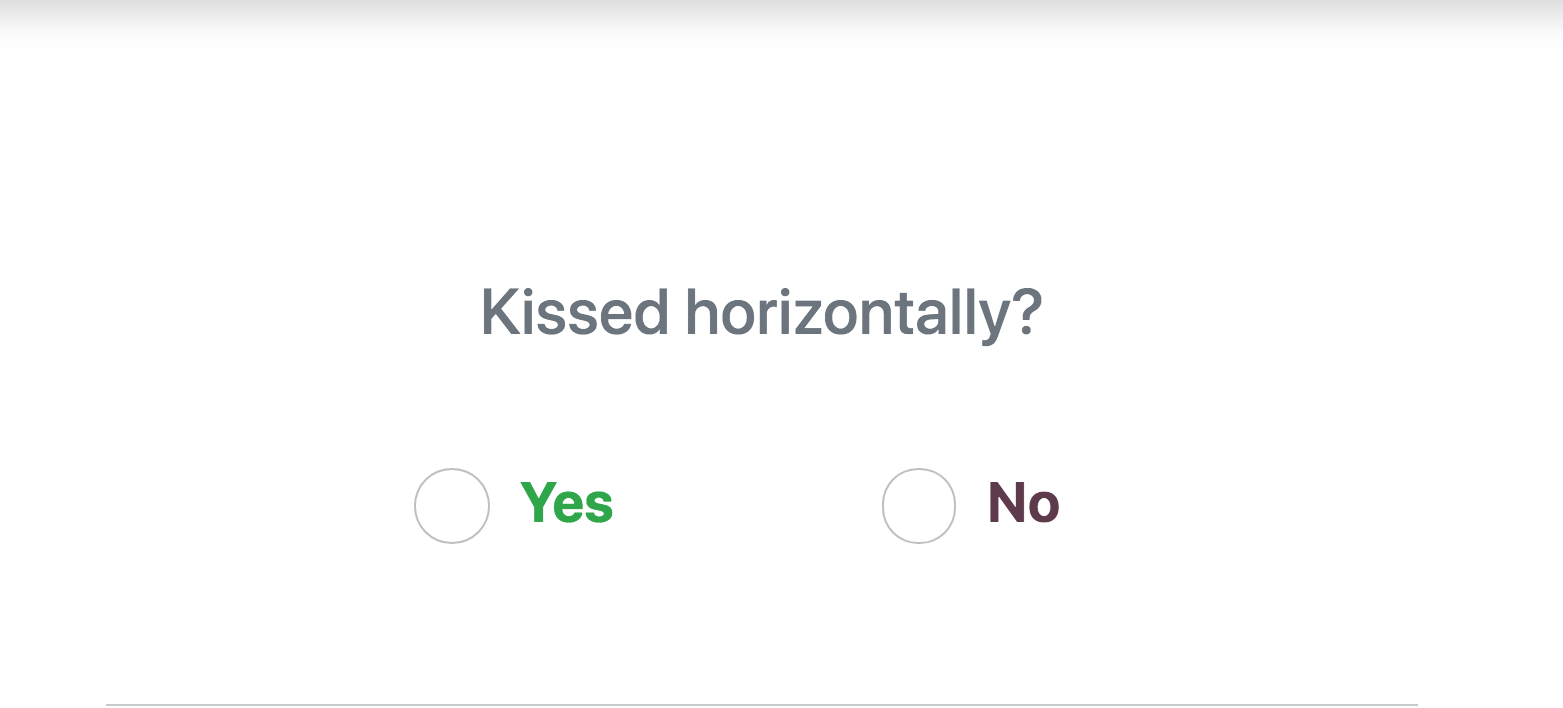Click the horizontal divider line below options

[x=762, y=705]
